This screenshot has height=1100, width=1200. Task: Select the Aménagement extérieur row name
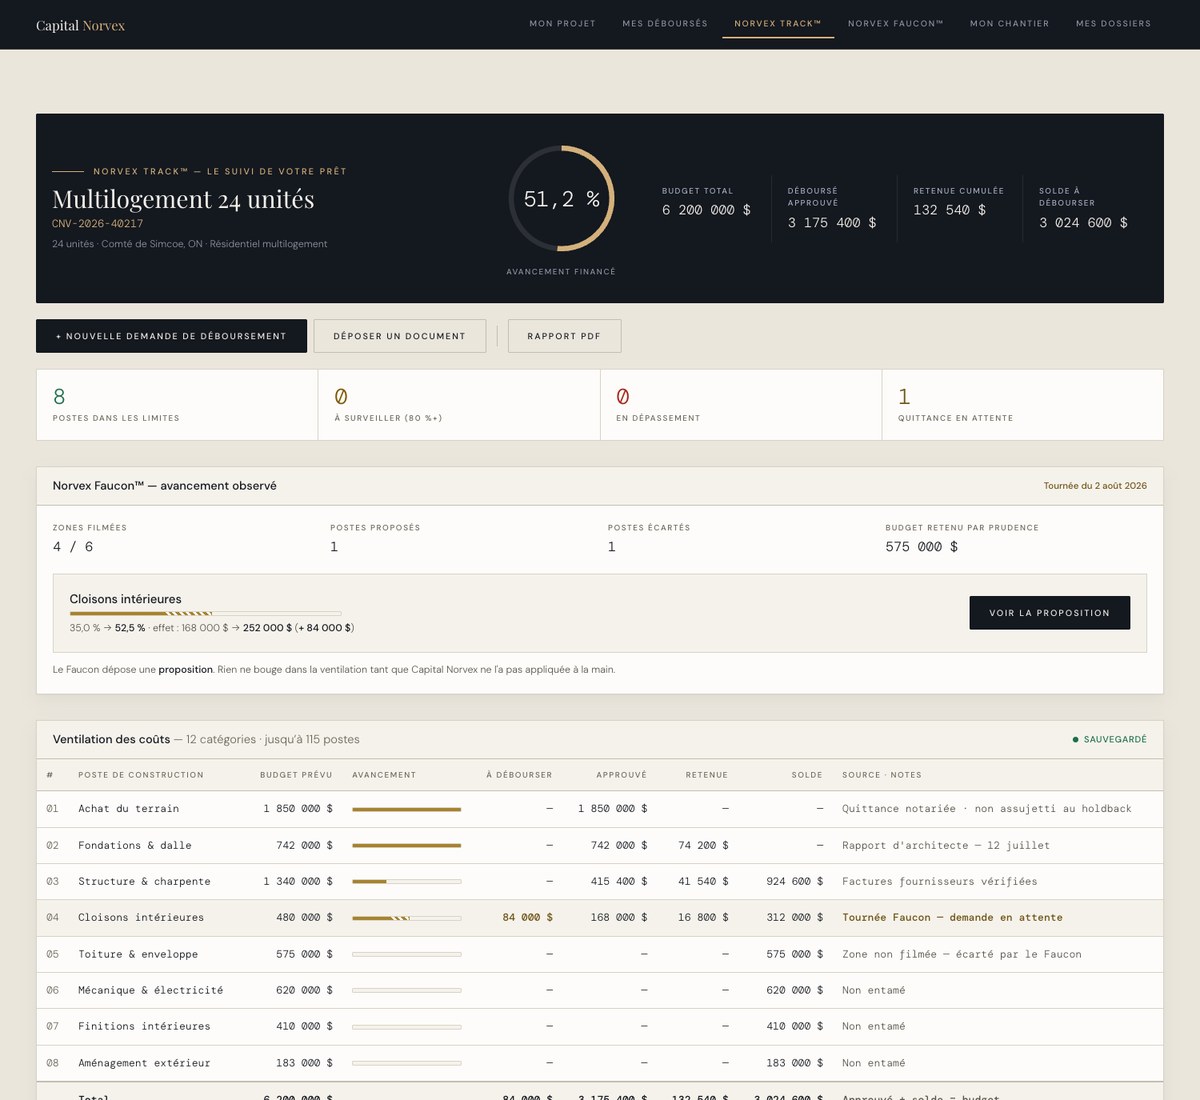tap(145, 1064)
